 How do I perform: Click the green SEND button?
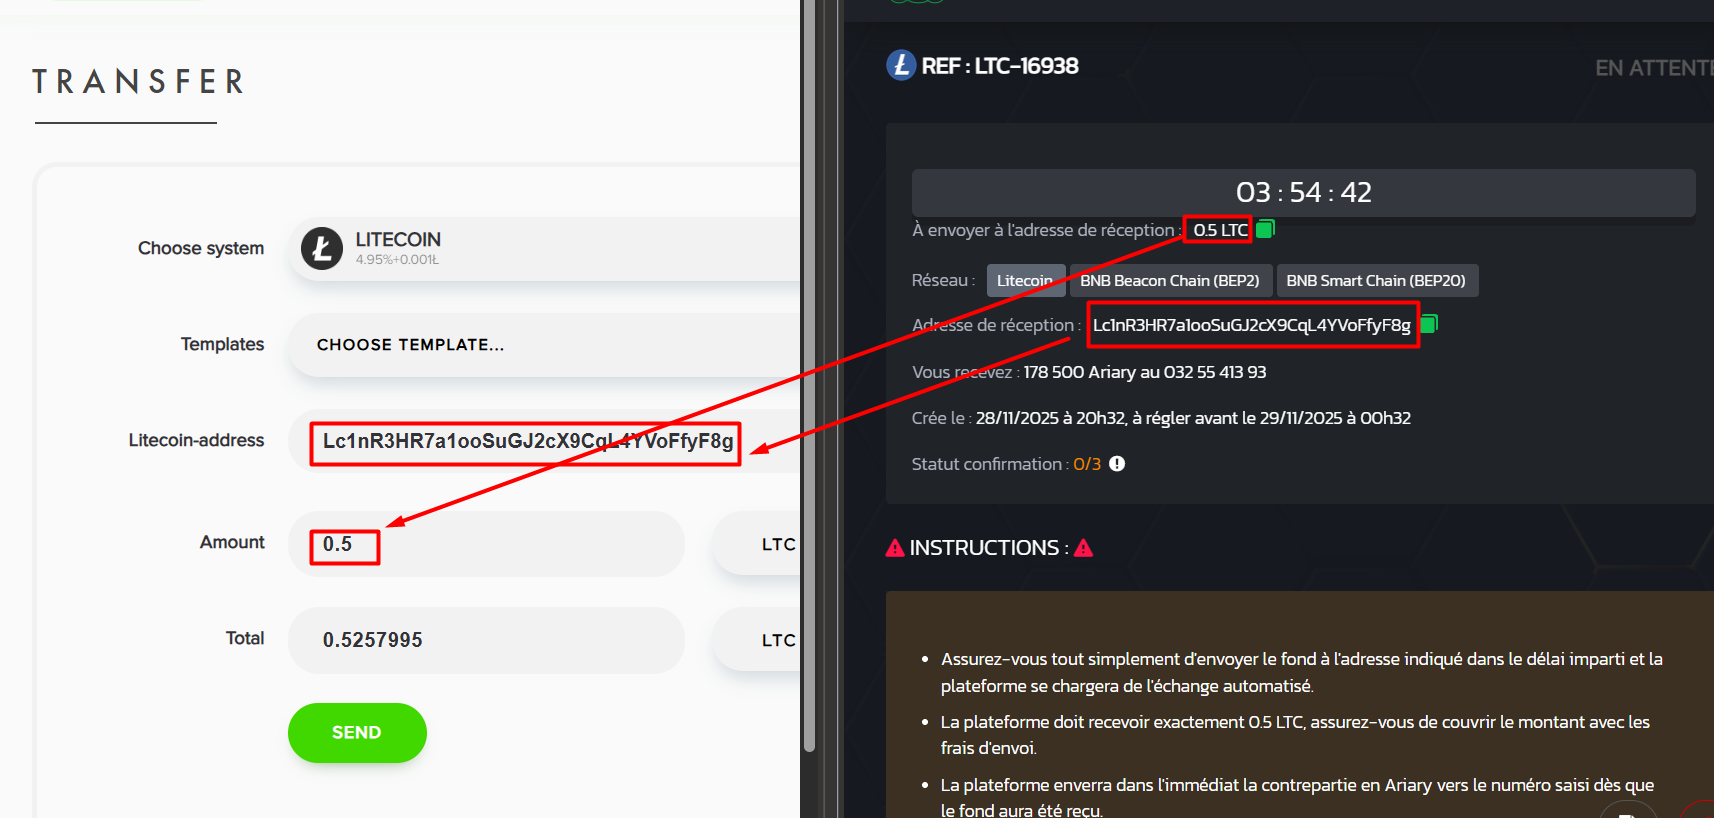coord(357,733)
